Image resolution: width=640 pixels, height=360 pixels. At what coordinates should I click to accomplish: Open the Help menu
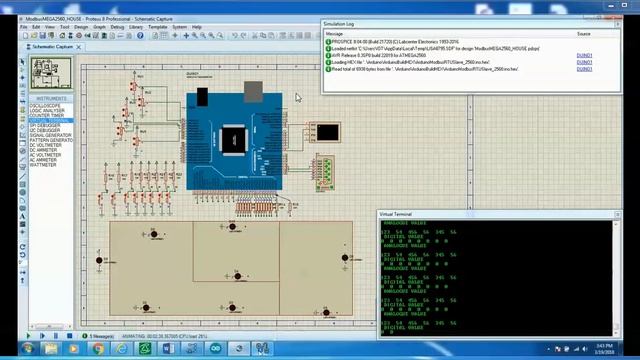tap(197, 27)
